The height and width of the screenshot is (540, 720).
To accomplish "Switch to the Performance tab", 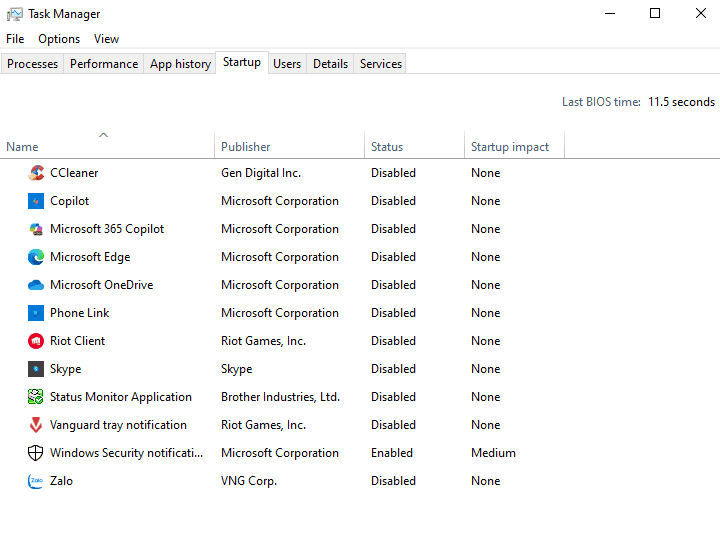I will 104,64.
